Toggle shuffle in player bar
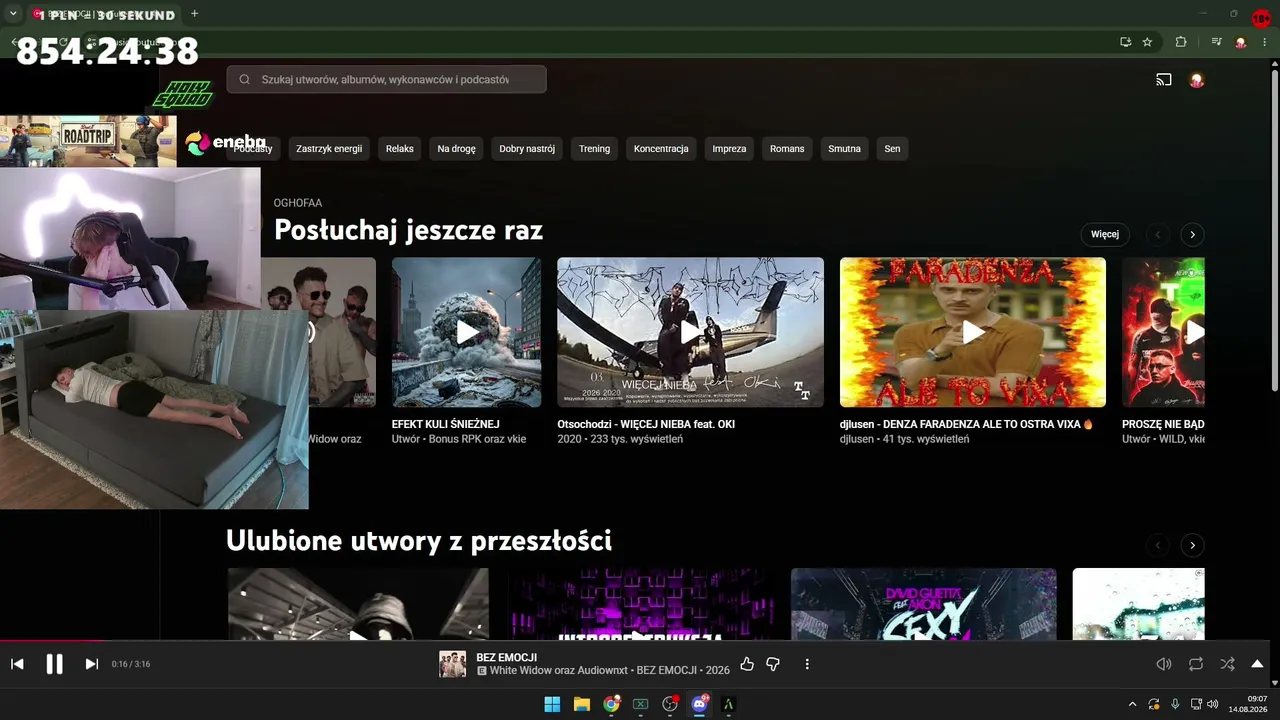 (1227, 664)
